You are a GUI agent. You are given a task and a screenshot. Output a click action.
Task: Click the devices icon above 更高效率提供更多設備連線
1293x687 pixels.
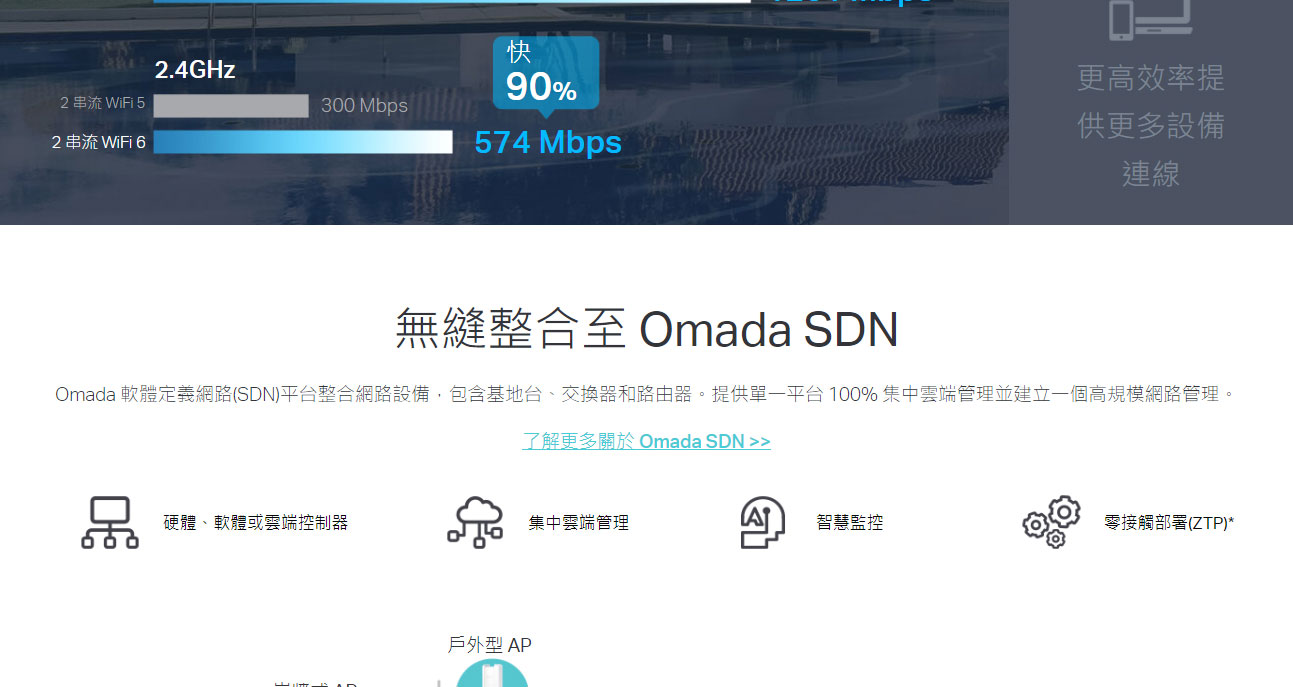1150,20
